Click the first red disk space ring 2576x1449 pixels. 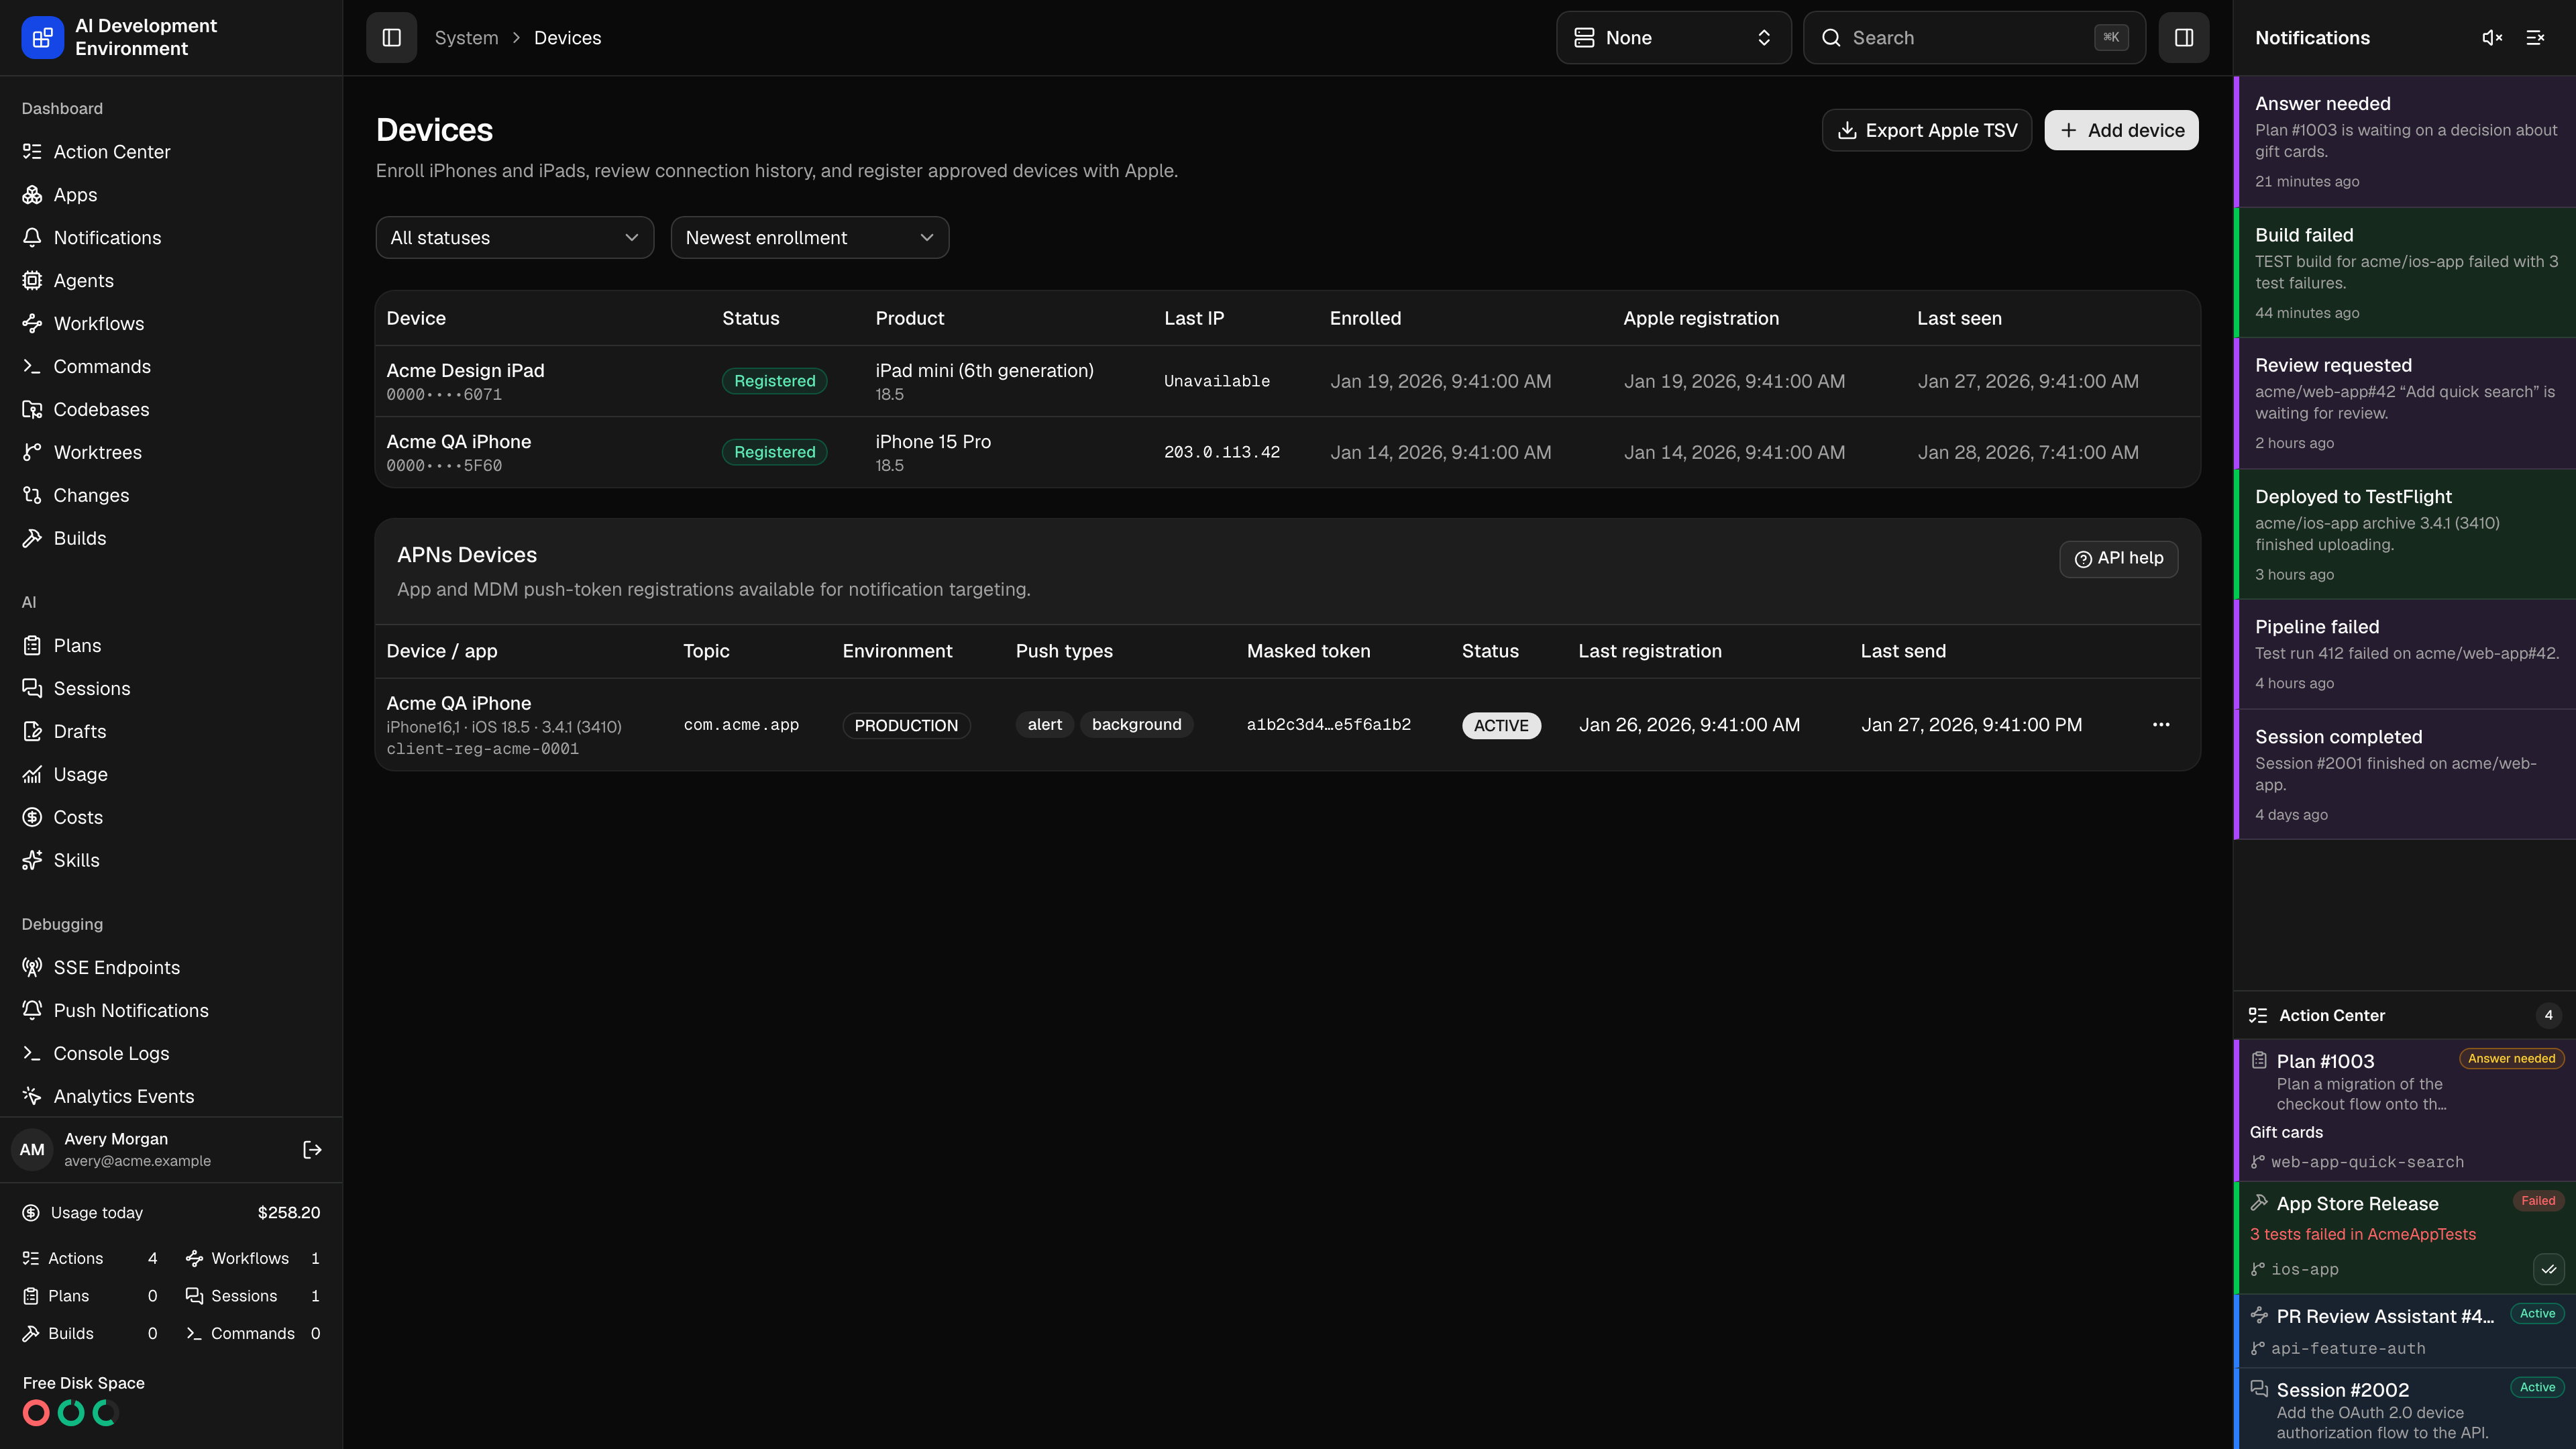click(36, 1412)
